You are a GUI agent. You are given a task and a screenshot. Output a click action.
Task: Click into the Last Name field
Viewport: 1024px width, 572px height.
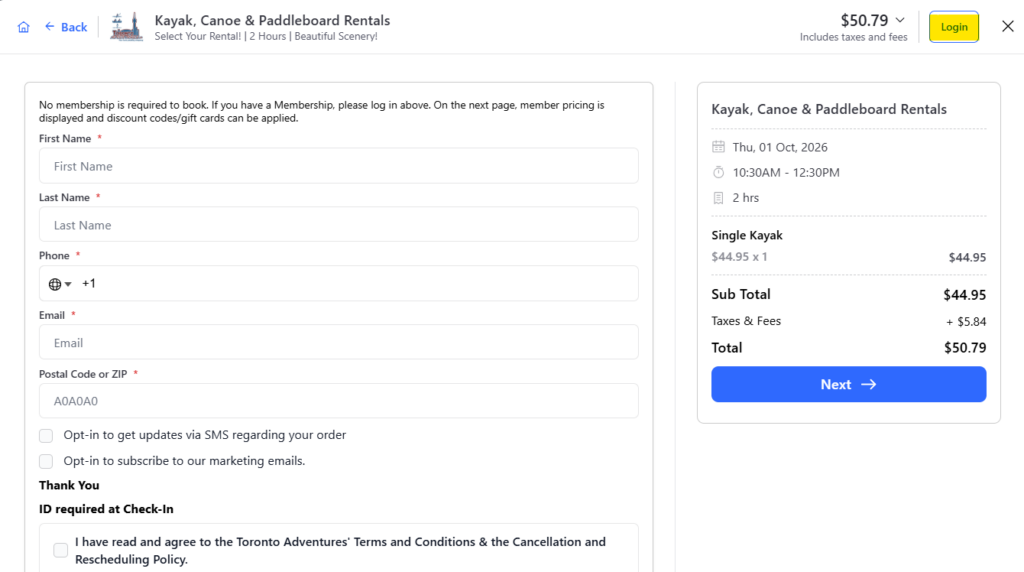point(338,225)
